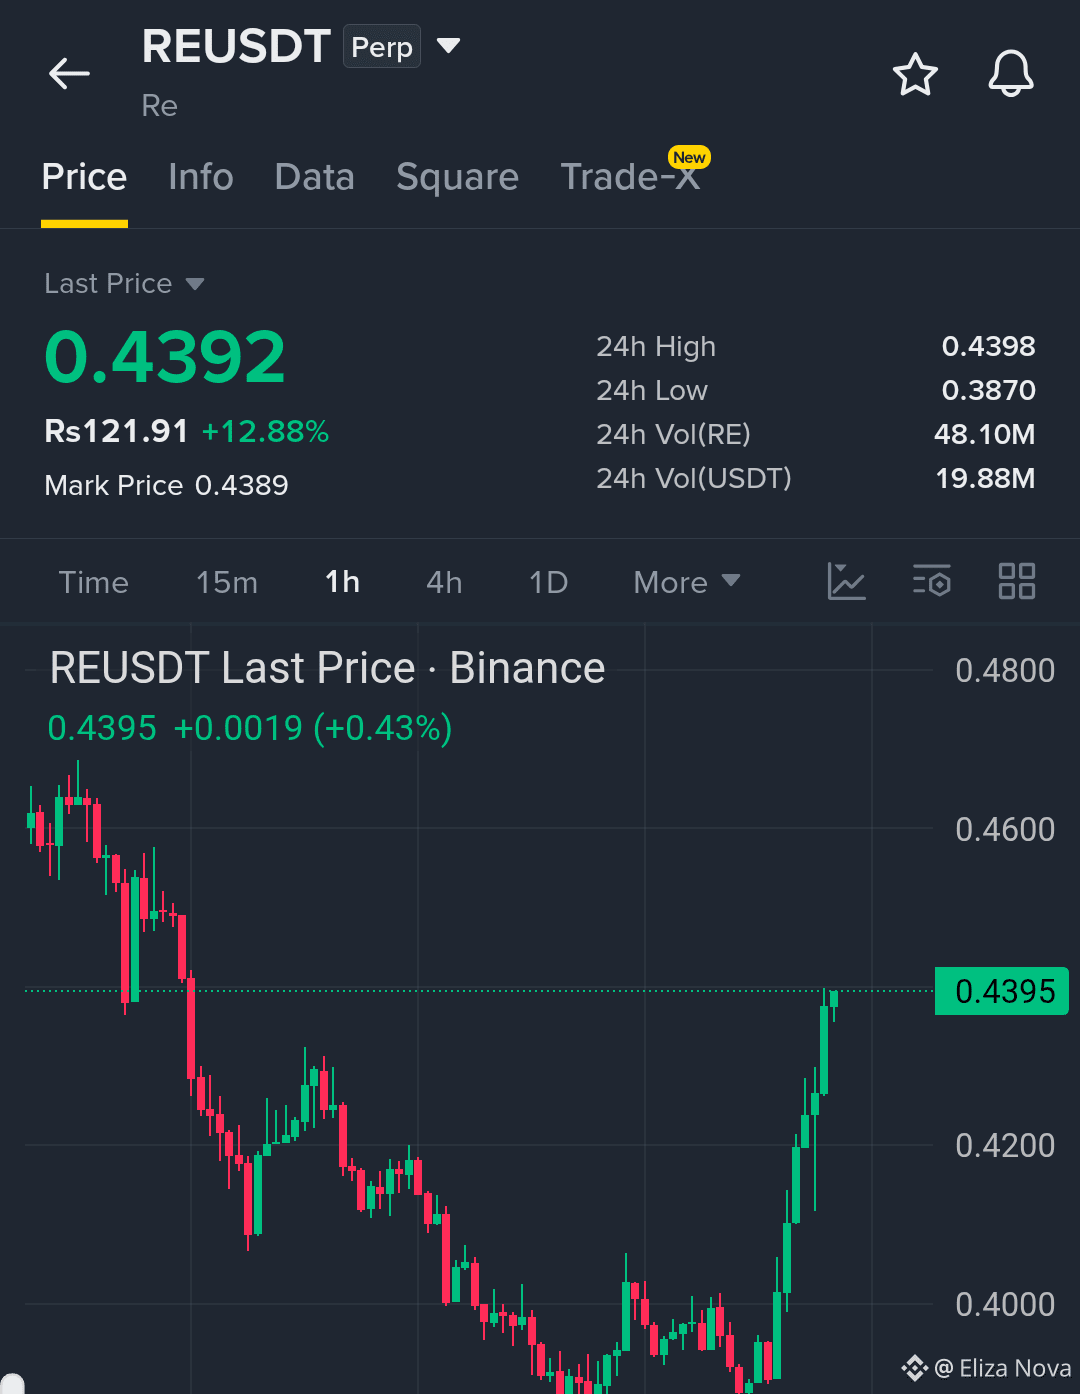Tap the REUSDT symbol title
Image resolution: width=1080 pixels, height=1394 pixels.
(x=236, y=46)
